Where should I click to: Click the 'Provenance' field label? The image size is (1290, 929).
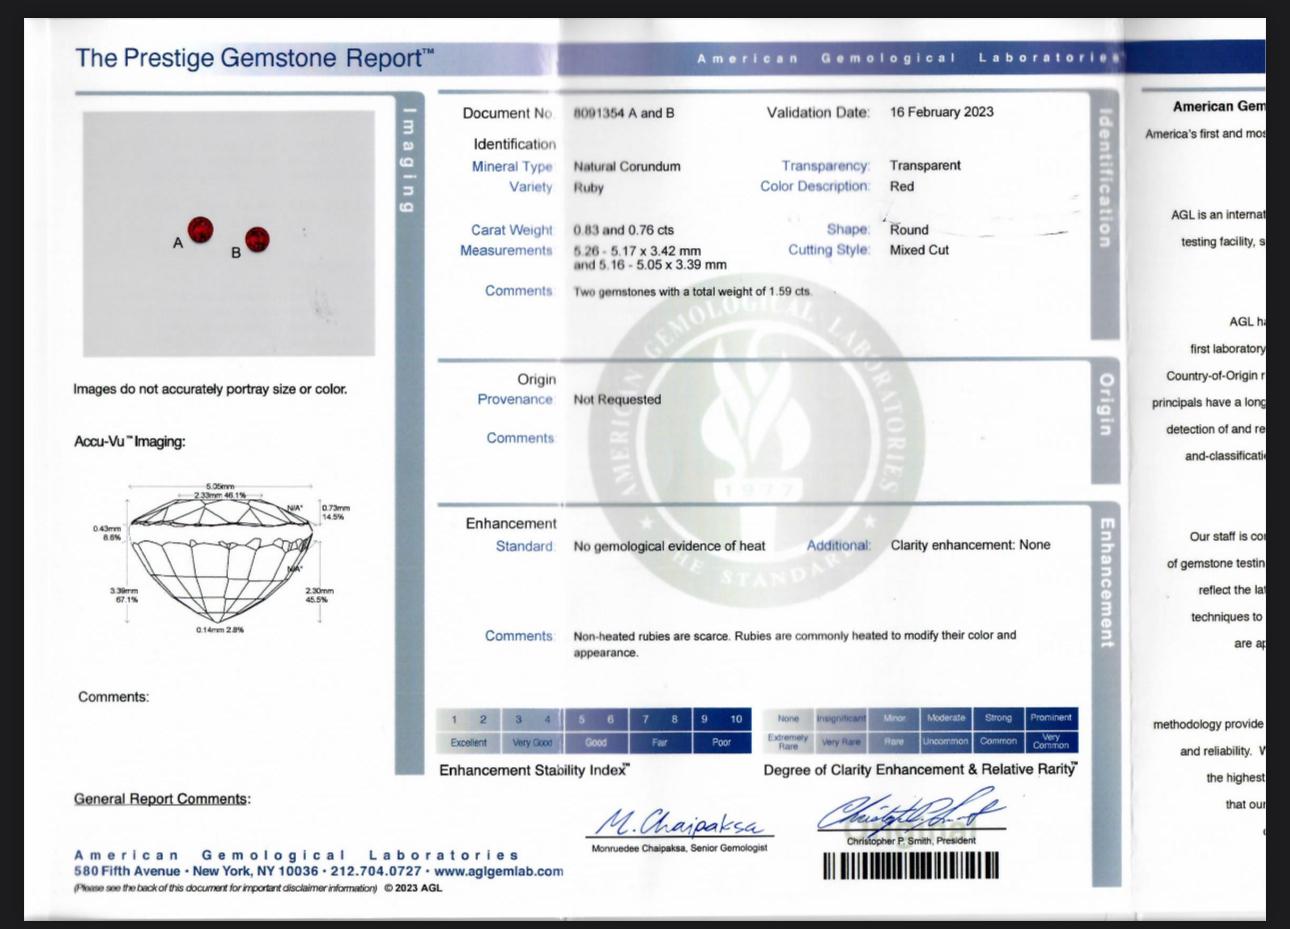(x=515, y=400)
